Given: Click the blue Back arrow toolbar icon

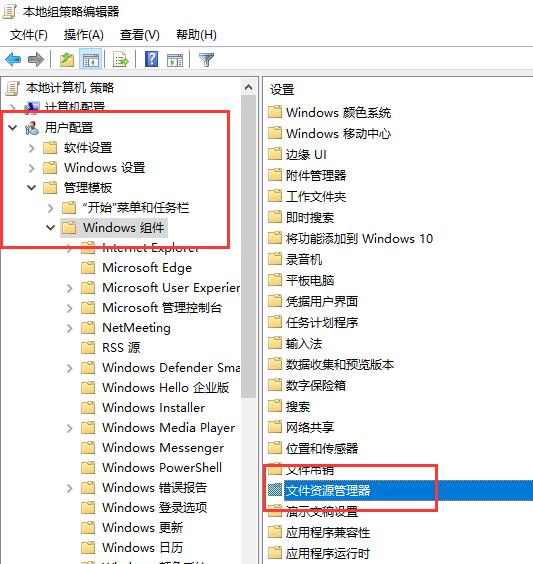Looking at the screenshot, I should [x=13, y=59].
